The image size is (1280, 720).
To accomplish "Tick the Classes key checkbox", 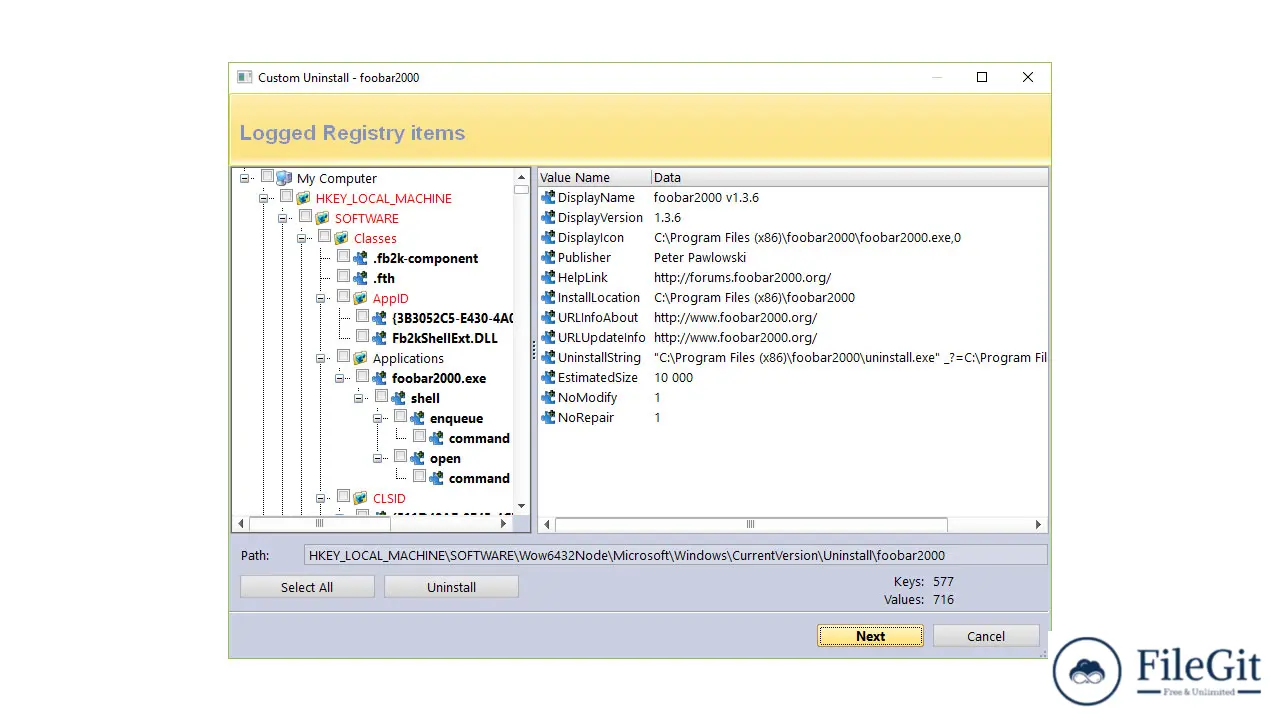I will 324,236.
